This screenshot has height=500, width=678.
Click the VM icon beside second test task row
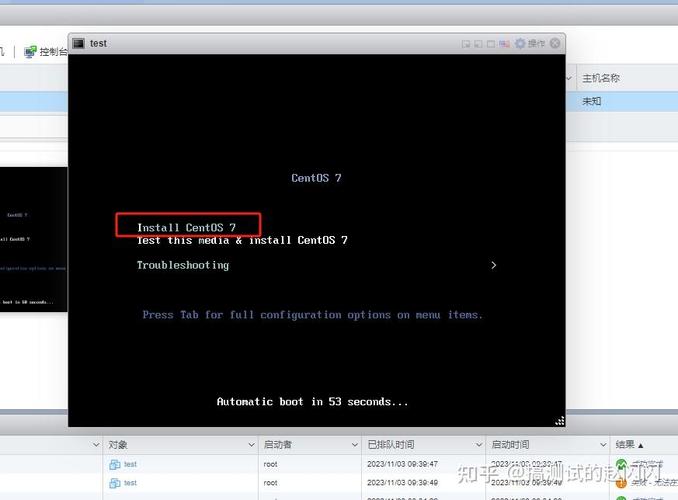[x=114, y=483]
